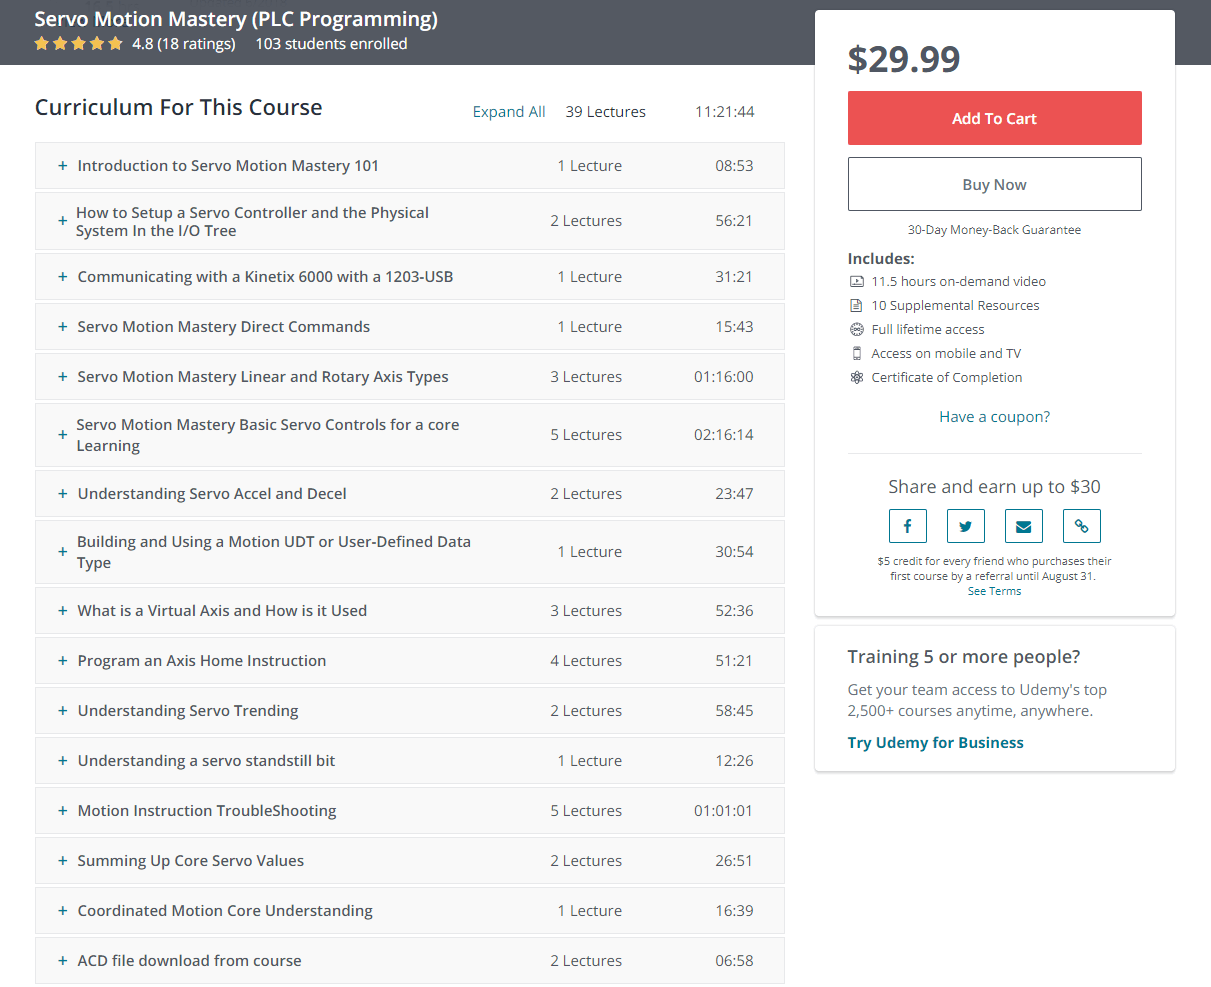This screenshot has height=987, width=1211.
Task: Click the 11:21:44 total duration
Action: [725, 112]
